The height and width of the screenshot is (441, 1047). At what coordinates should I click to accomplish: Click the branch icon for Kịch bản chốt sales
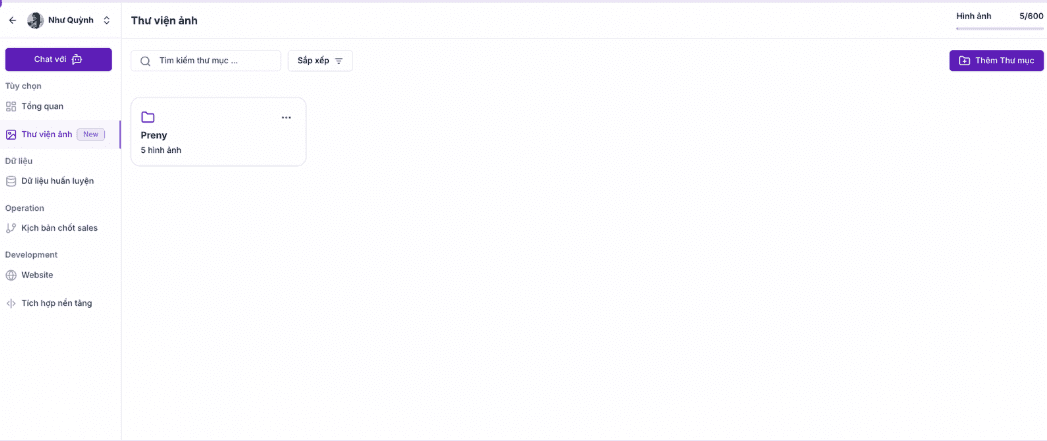(x=11, y=228)
